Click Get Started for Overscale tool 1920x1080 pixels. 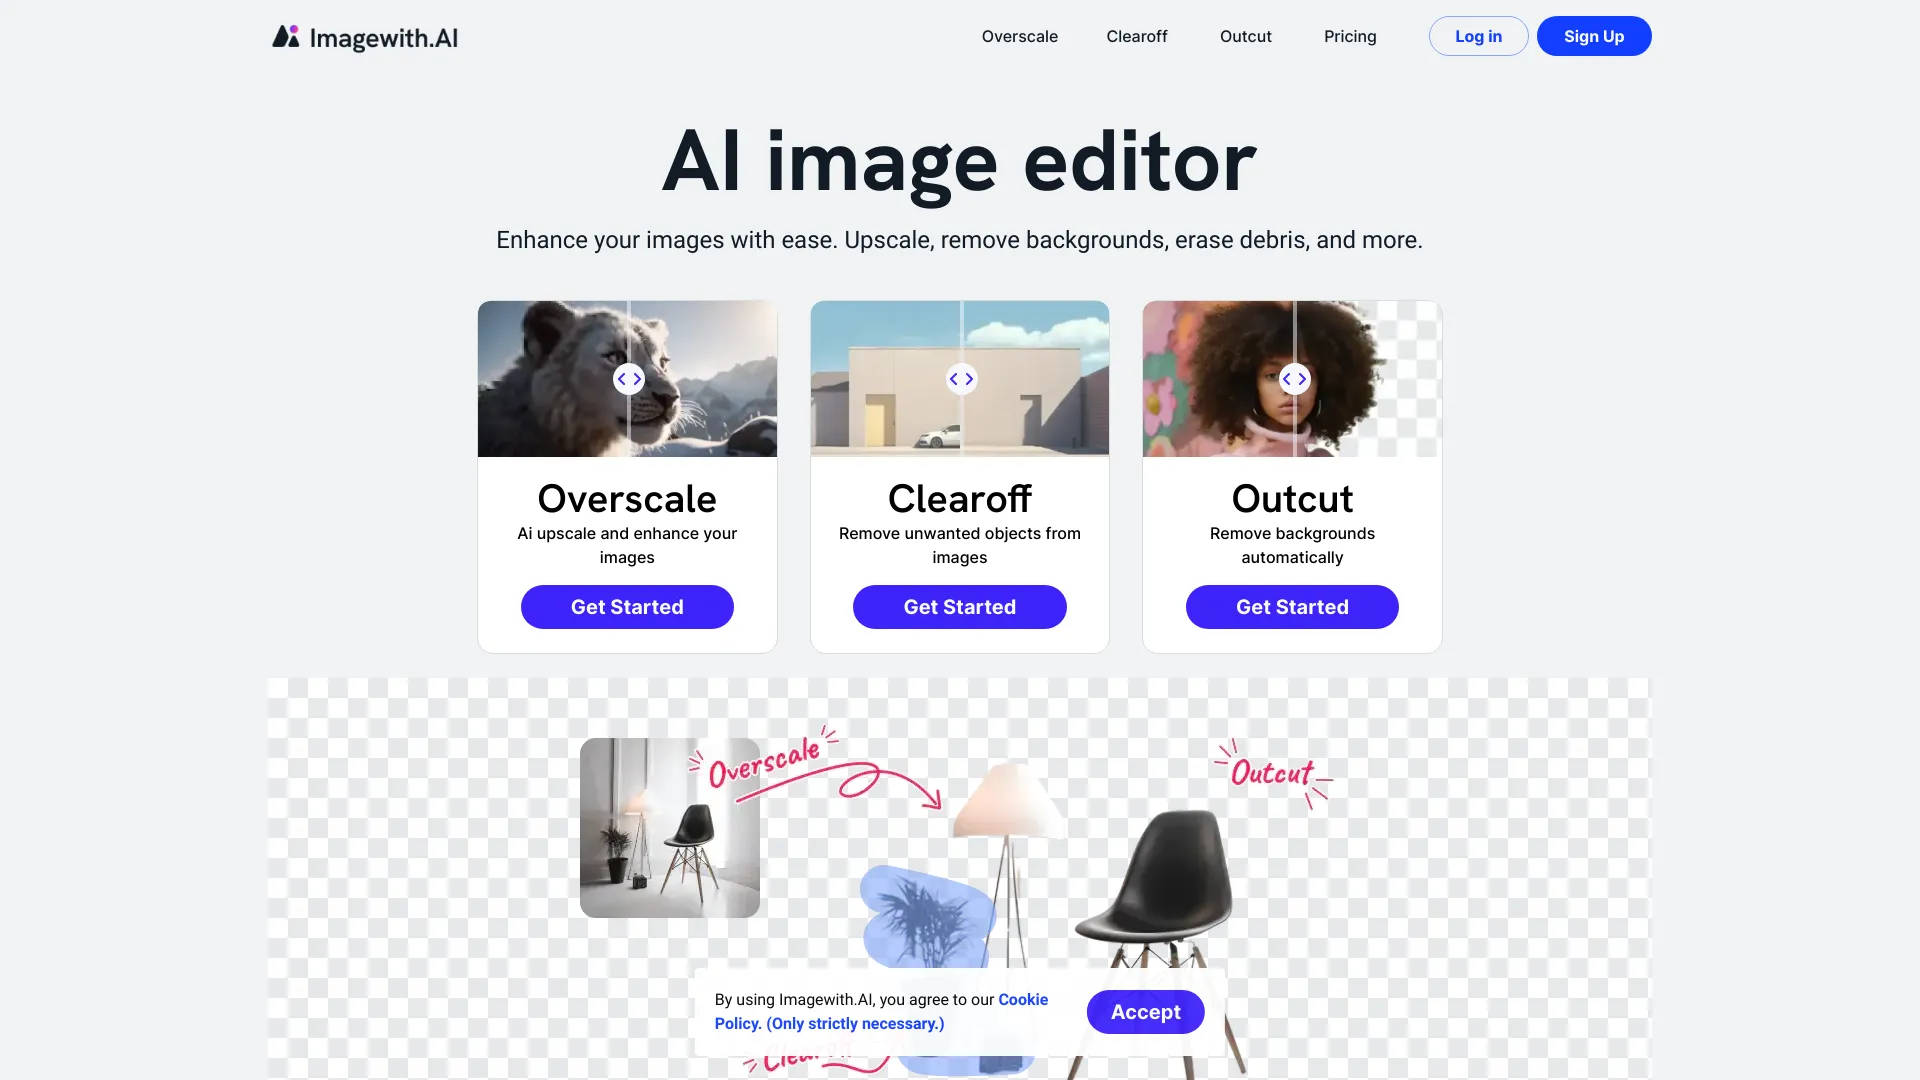(x=626, y=605)
